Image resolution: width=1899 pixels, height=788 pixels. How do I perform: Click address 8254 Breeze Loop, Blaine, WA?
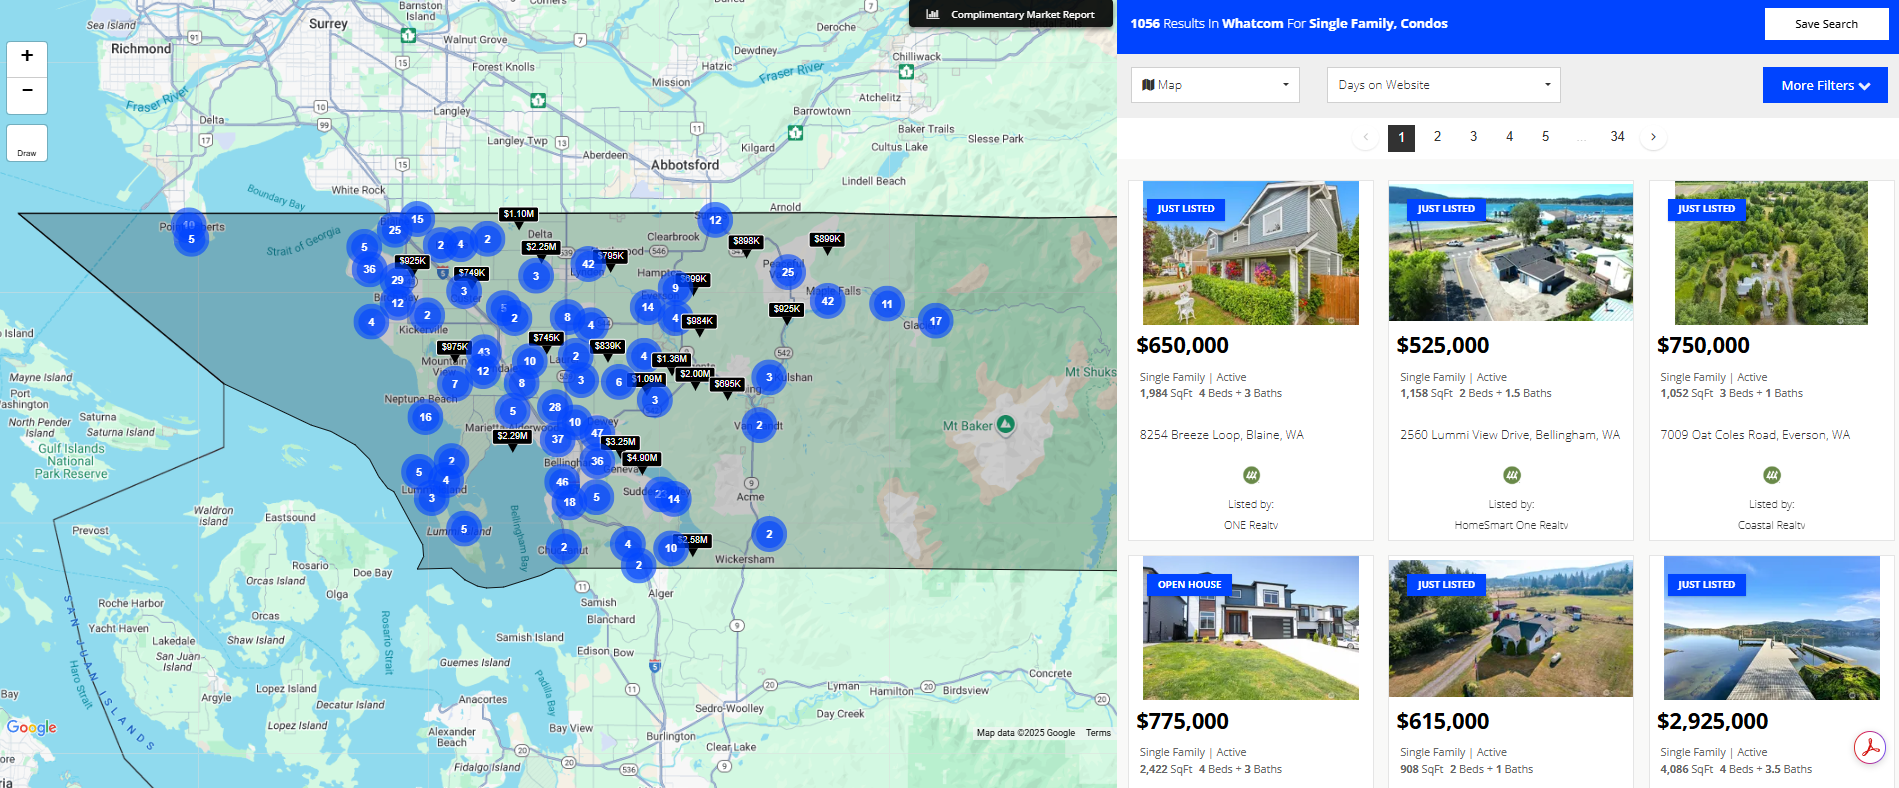coord(1221,435)
